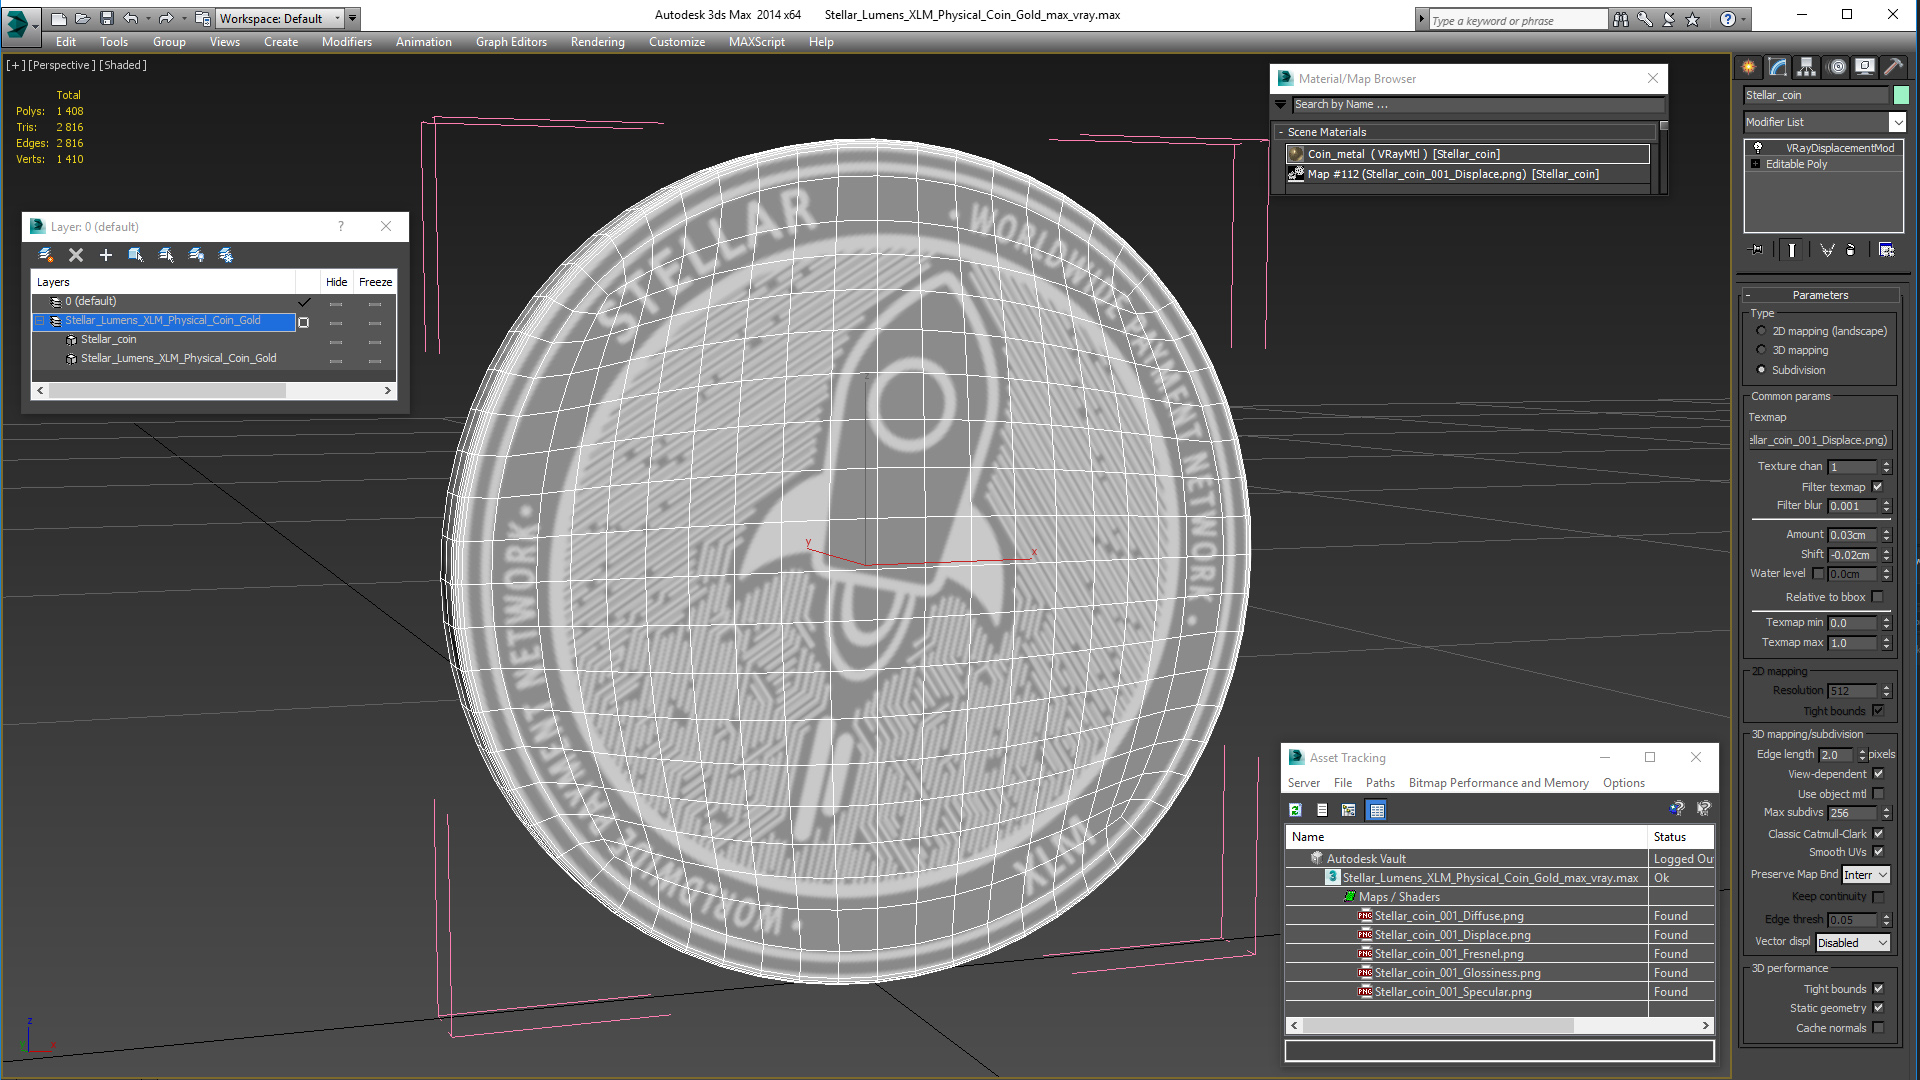This screenshot has width=1920, height=1080.
Task: Click the Redo arrow icon
Action: tap(166, 18)
